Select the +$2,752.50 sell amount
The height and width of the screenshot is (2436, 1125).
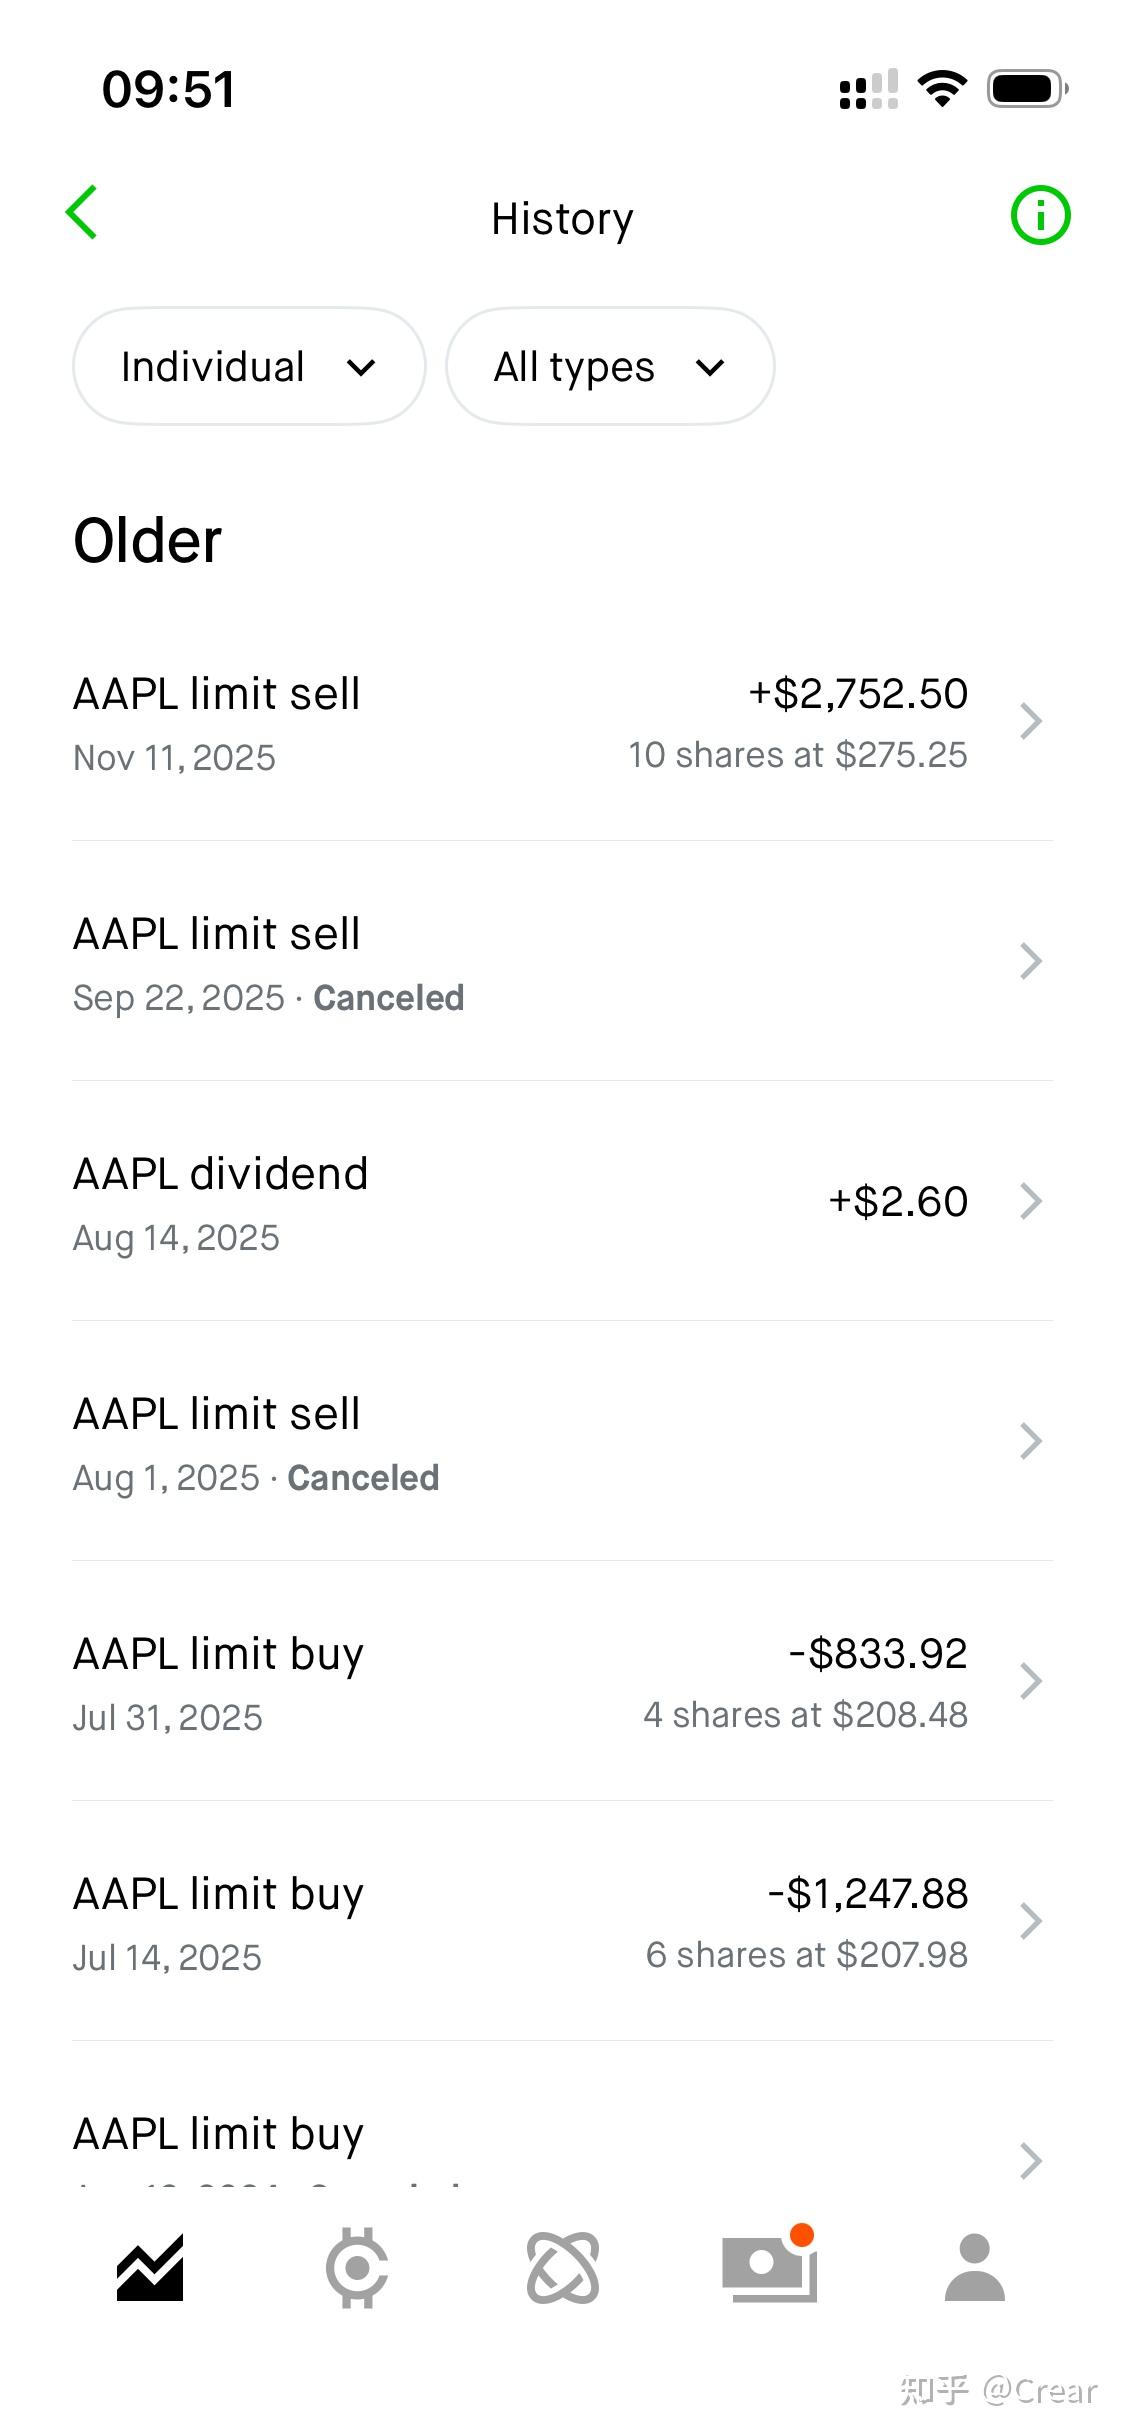click(858, 694)
